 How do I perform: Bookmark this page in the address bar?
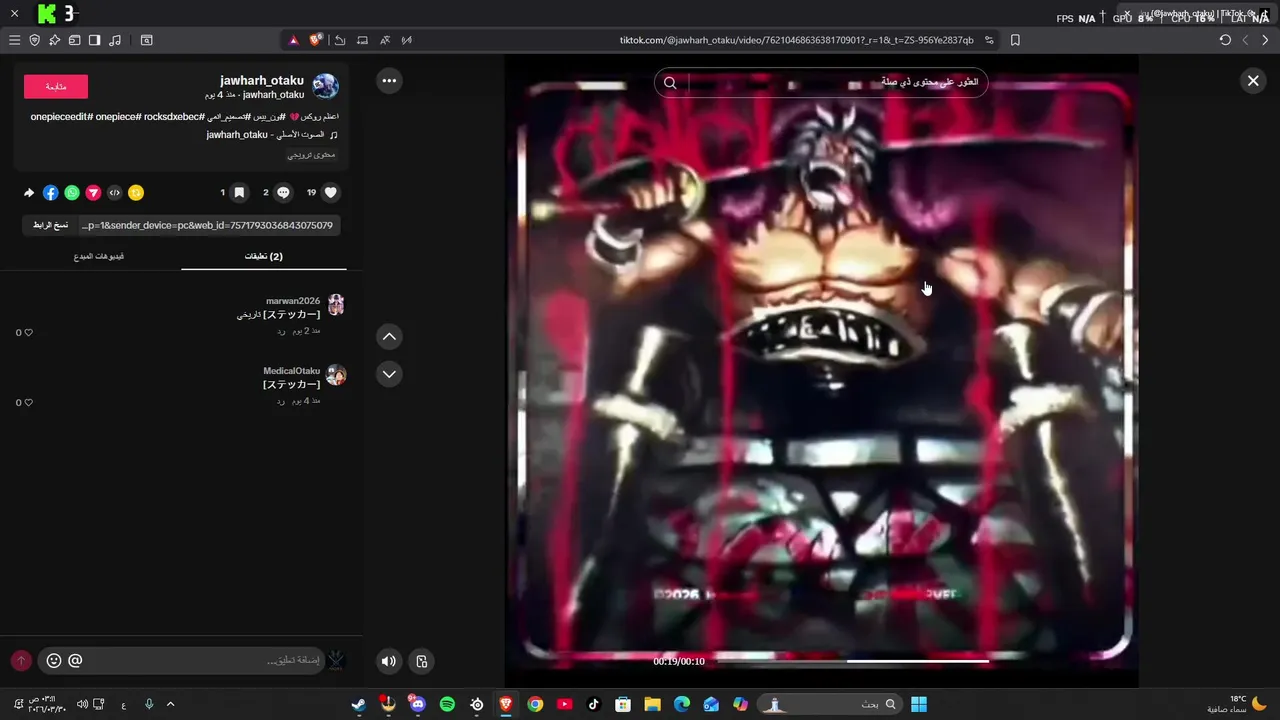(1015, 40)
